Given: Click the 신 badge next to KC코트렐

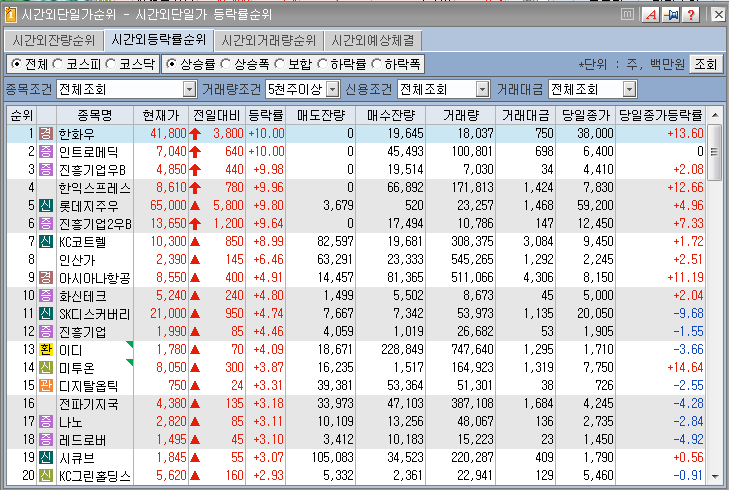Looking at the screenshot, I should tap(46, 242).
